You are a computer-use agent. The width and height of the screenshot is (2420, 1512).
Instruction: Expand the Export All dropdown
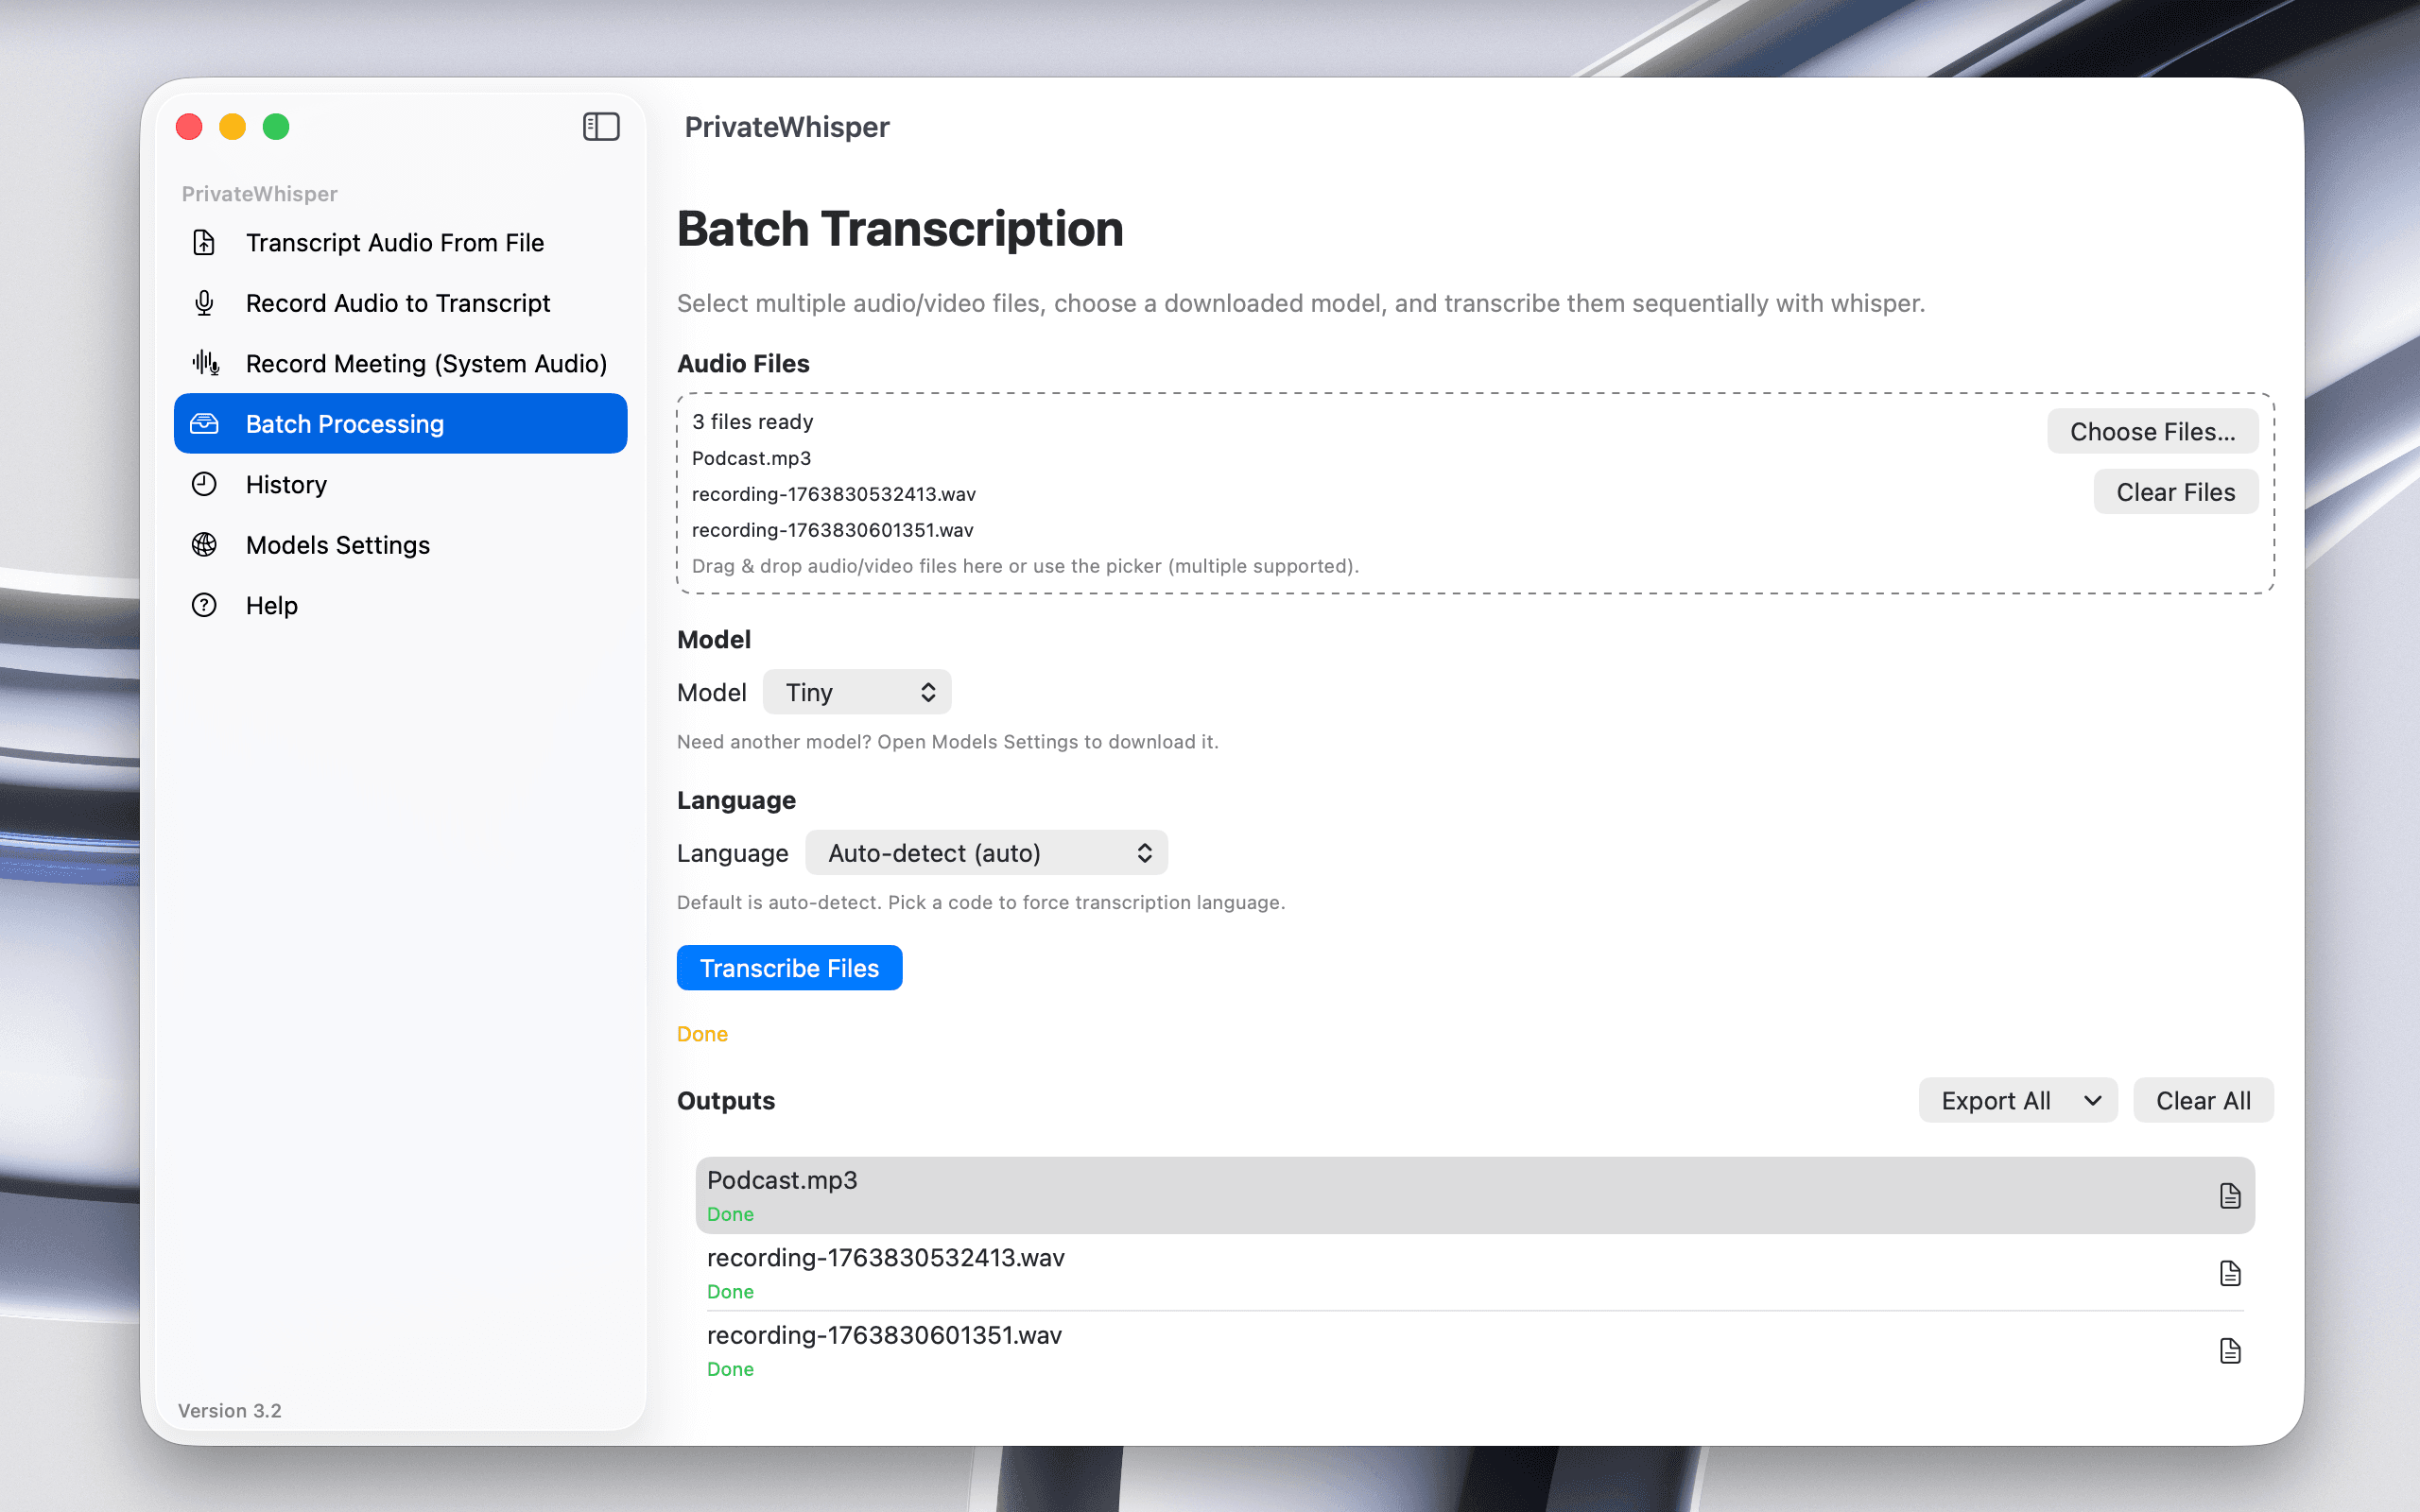click(2017, 1100)
